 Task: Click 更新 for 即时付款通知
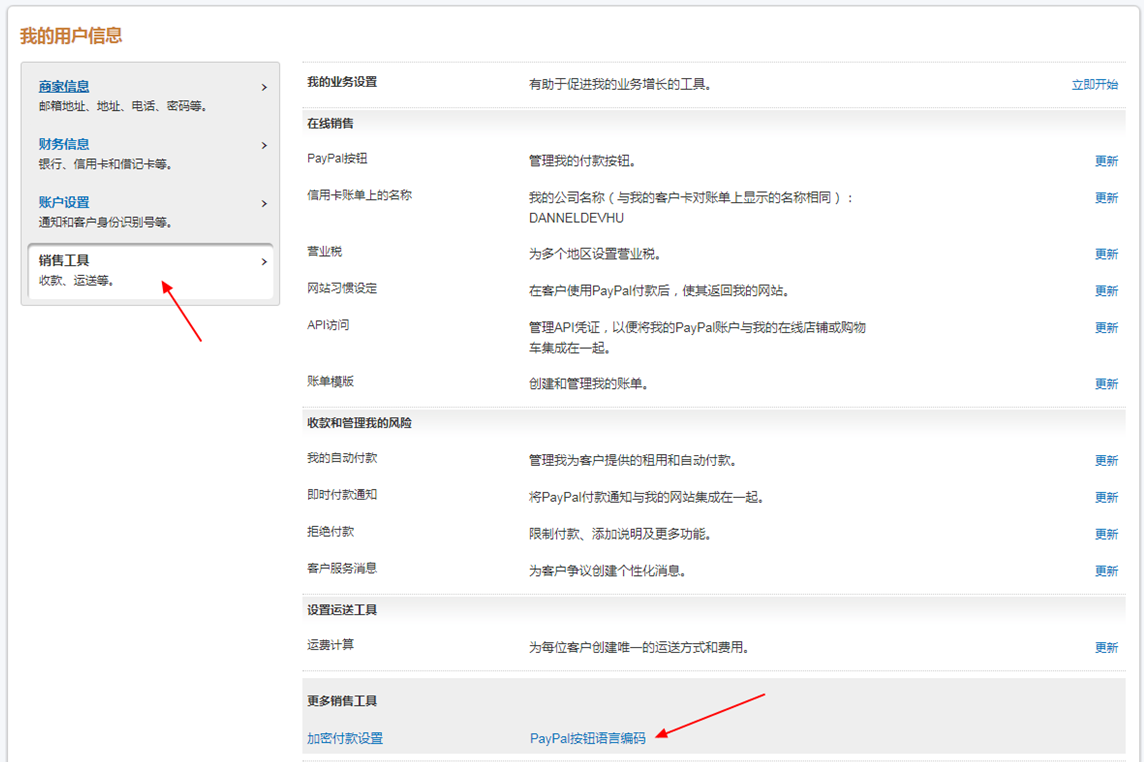pyautogui.click(x=1106, y=498)
